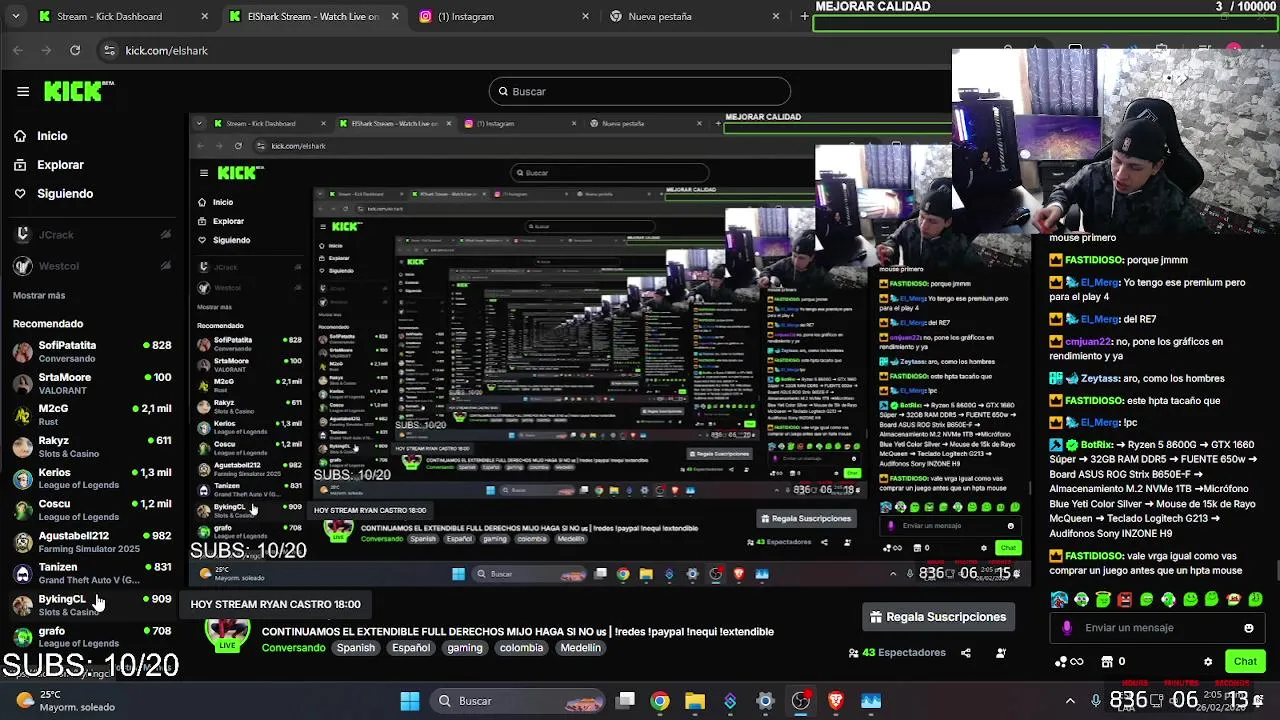Click the browser back arrow
This screenshot has width=1280, height=720.
tap(18, 50)
